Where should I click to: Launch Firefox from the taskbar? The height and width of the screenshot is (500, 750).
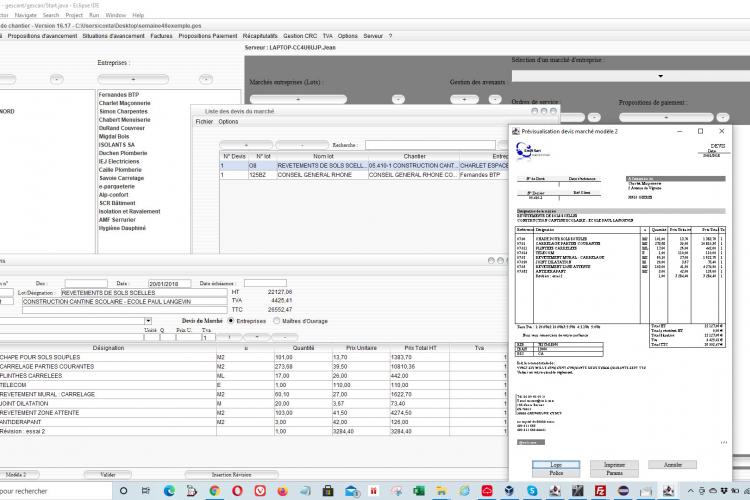click(283, 490)
